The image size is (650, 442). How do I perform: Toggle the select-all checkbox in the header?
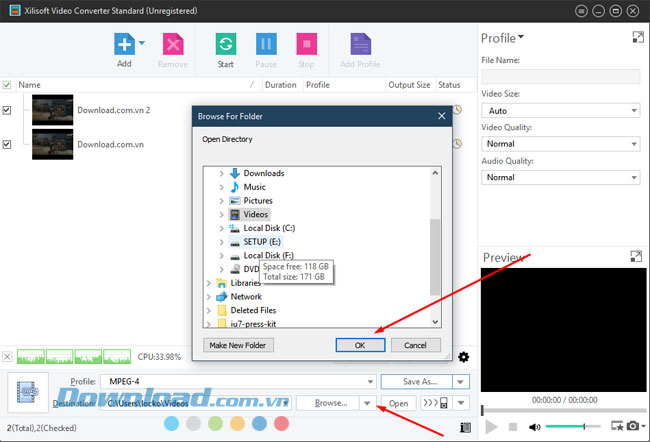pos(7,85)
